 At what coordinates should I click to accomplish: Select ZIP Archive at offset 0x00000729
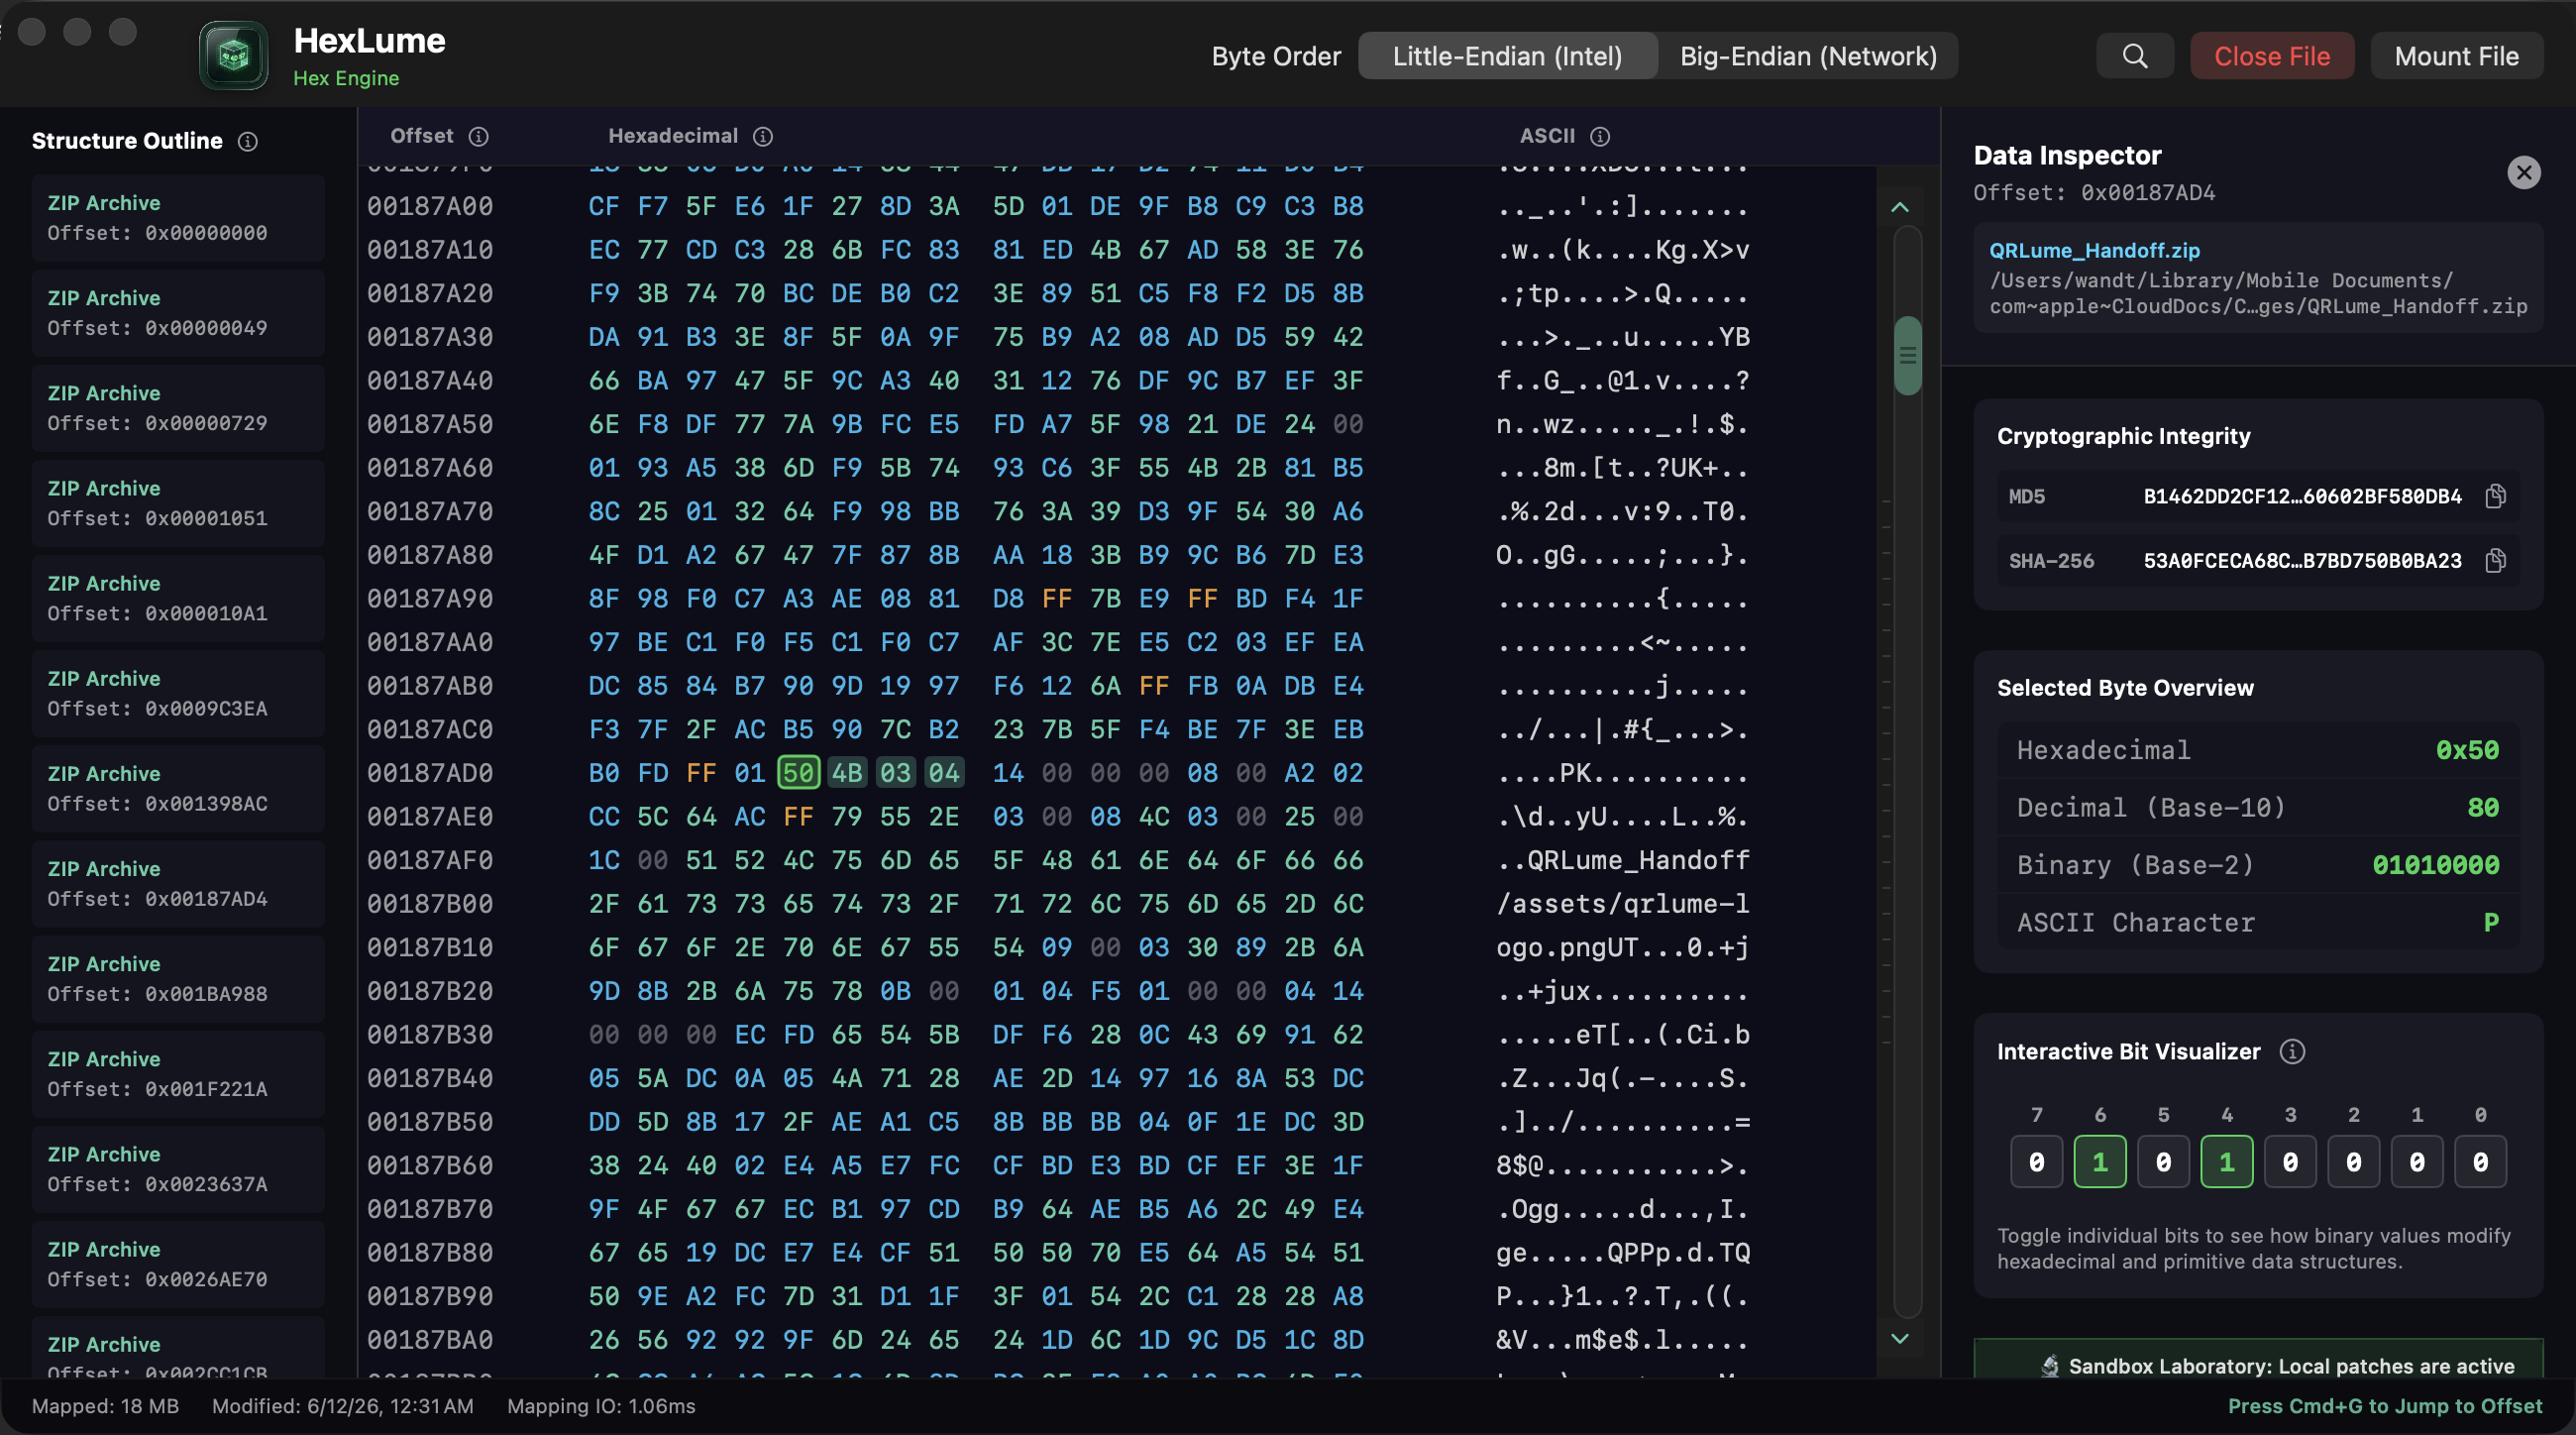click(x=178, y=408)
